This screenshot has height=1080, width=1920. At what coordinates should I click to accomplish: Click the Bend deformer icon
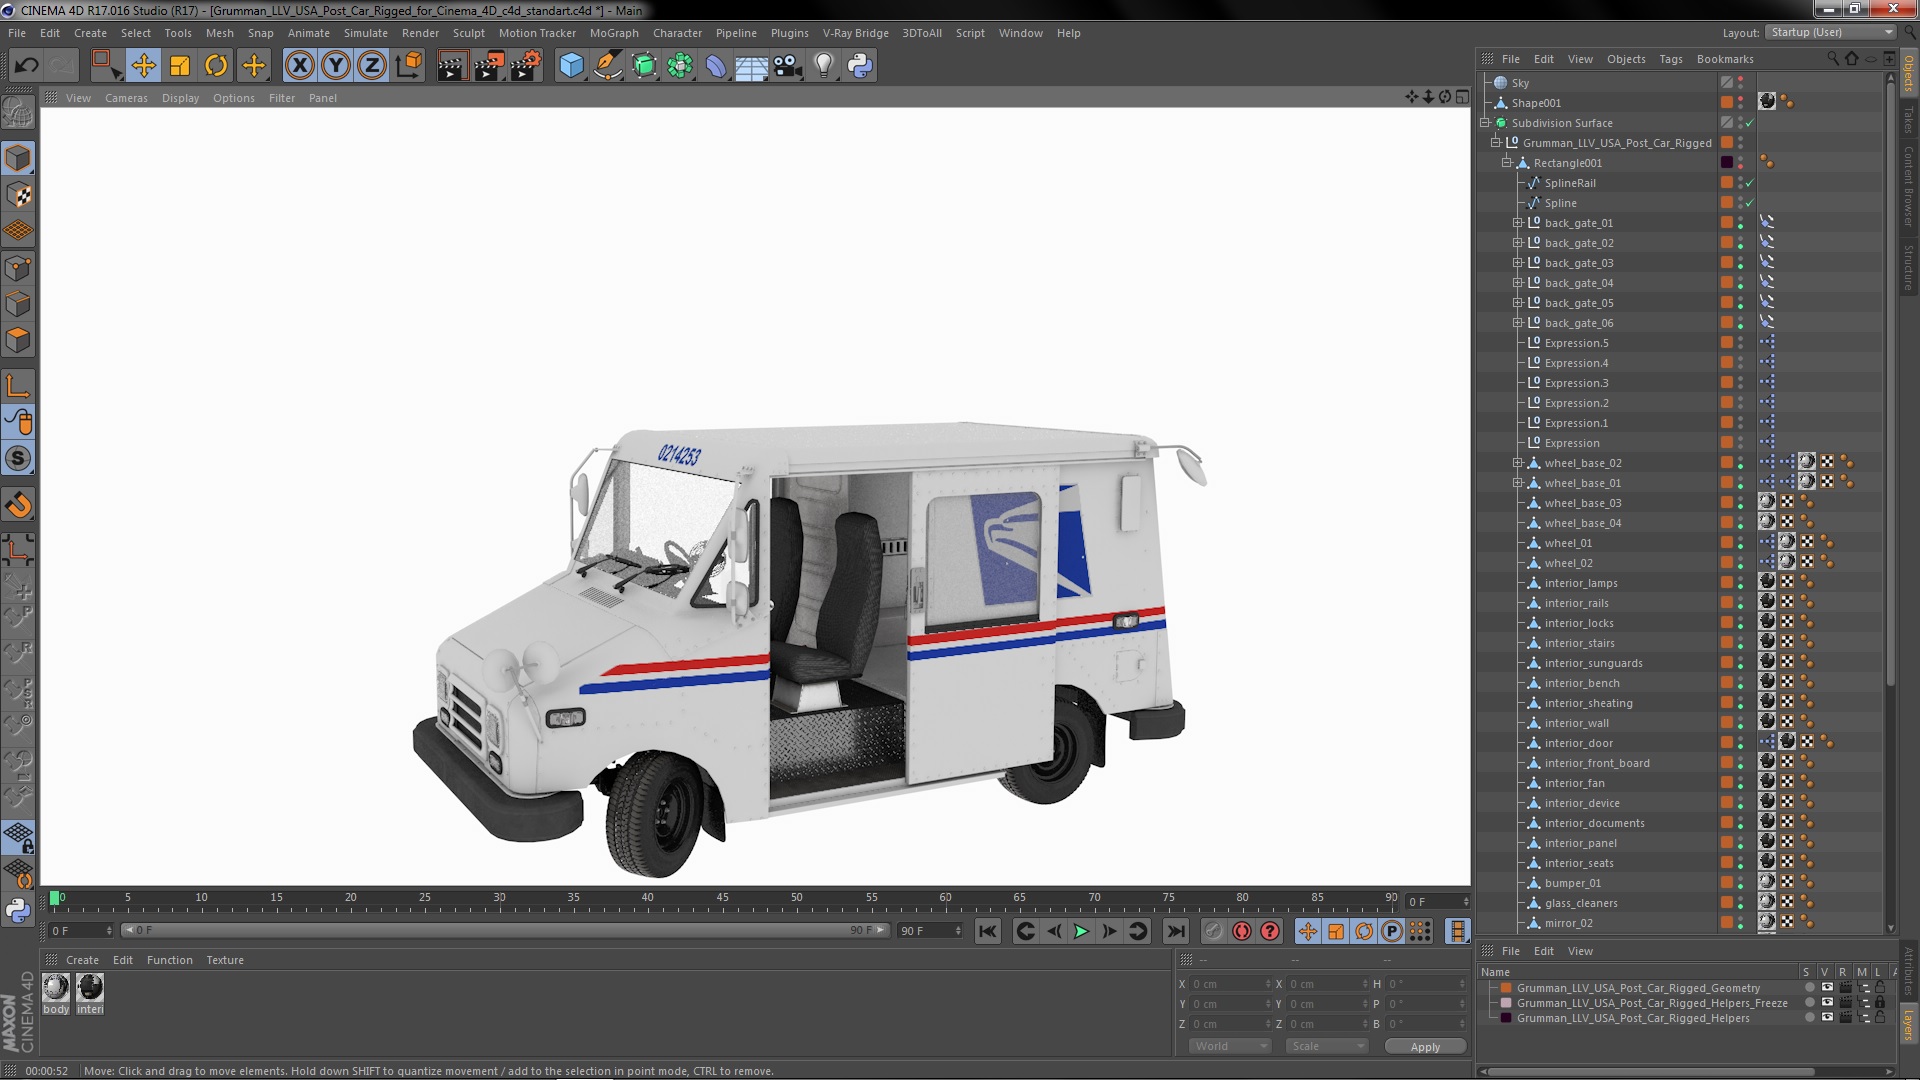(x=716, y=66)
